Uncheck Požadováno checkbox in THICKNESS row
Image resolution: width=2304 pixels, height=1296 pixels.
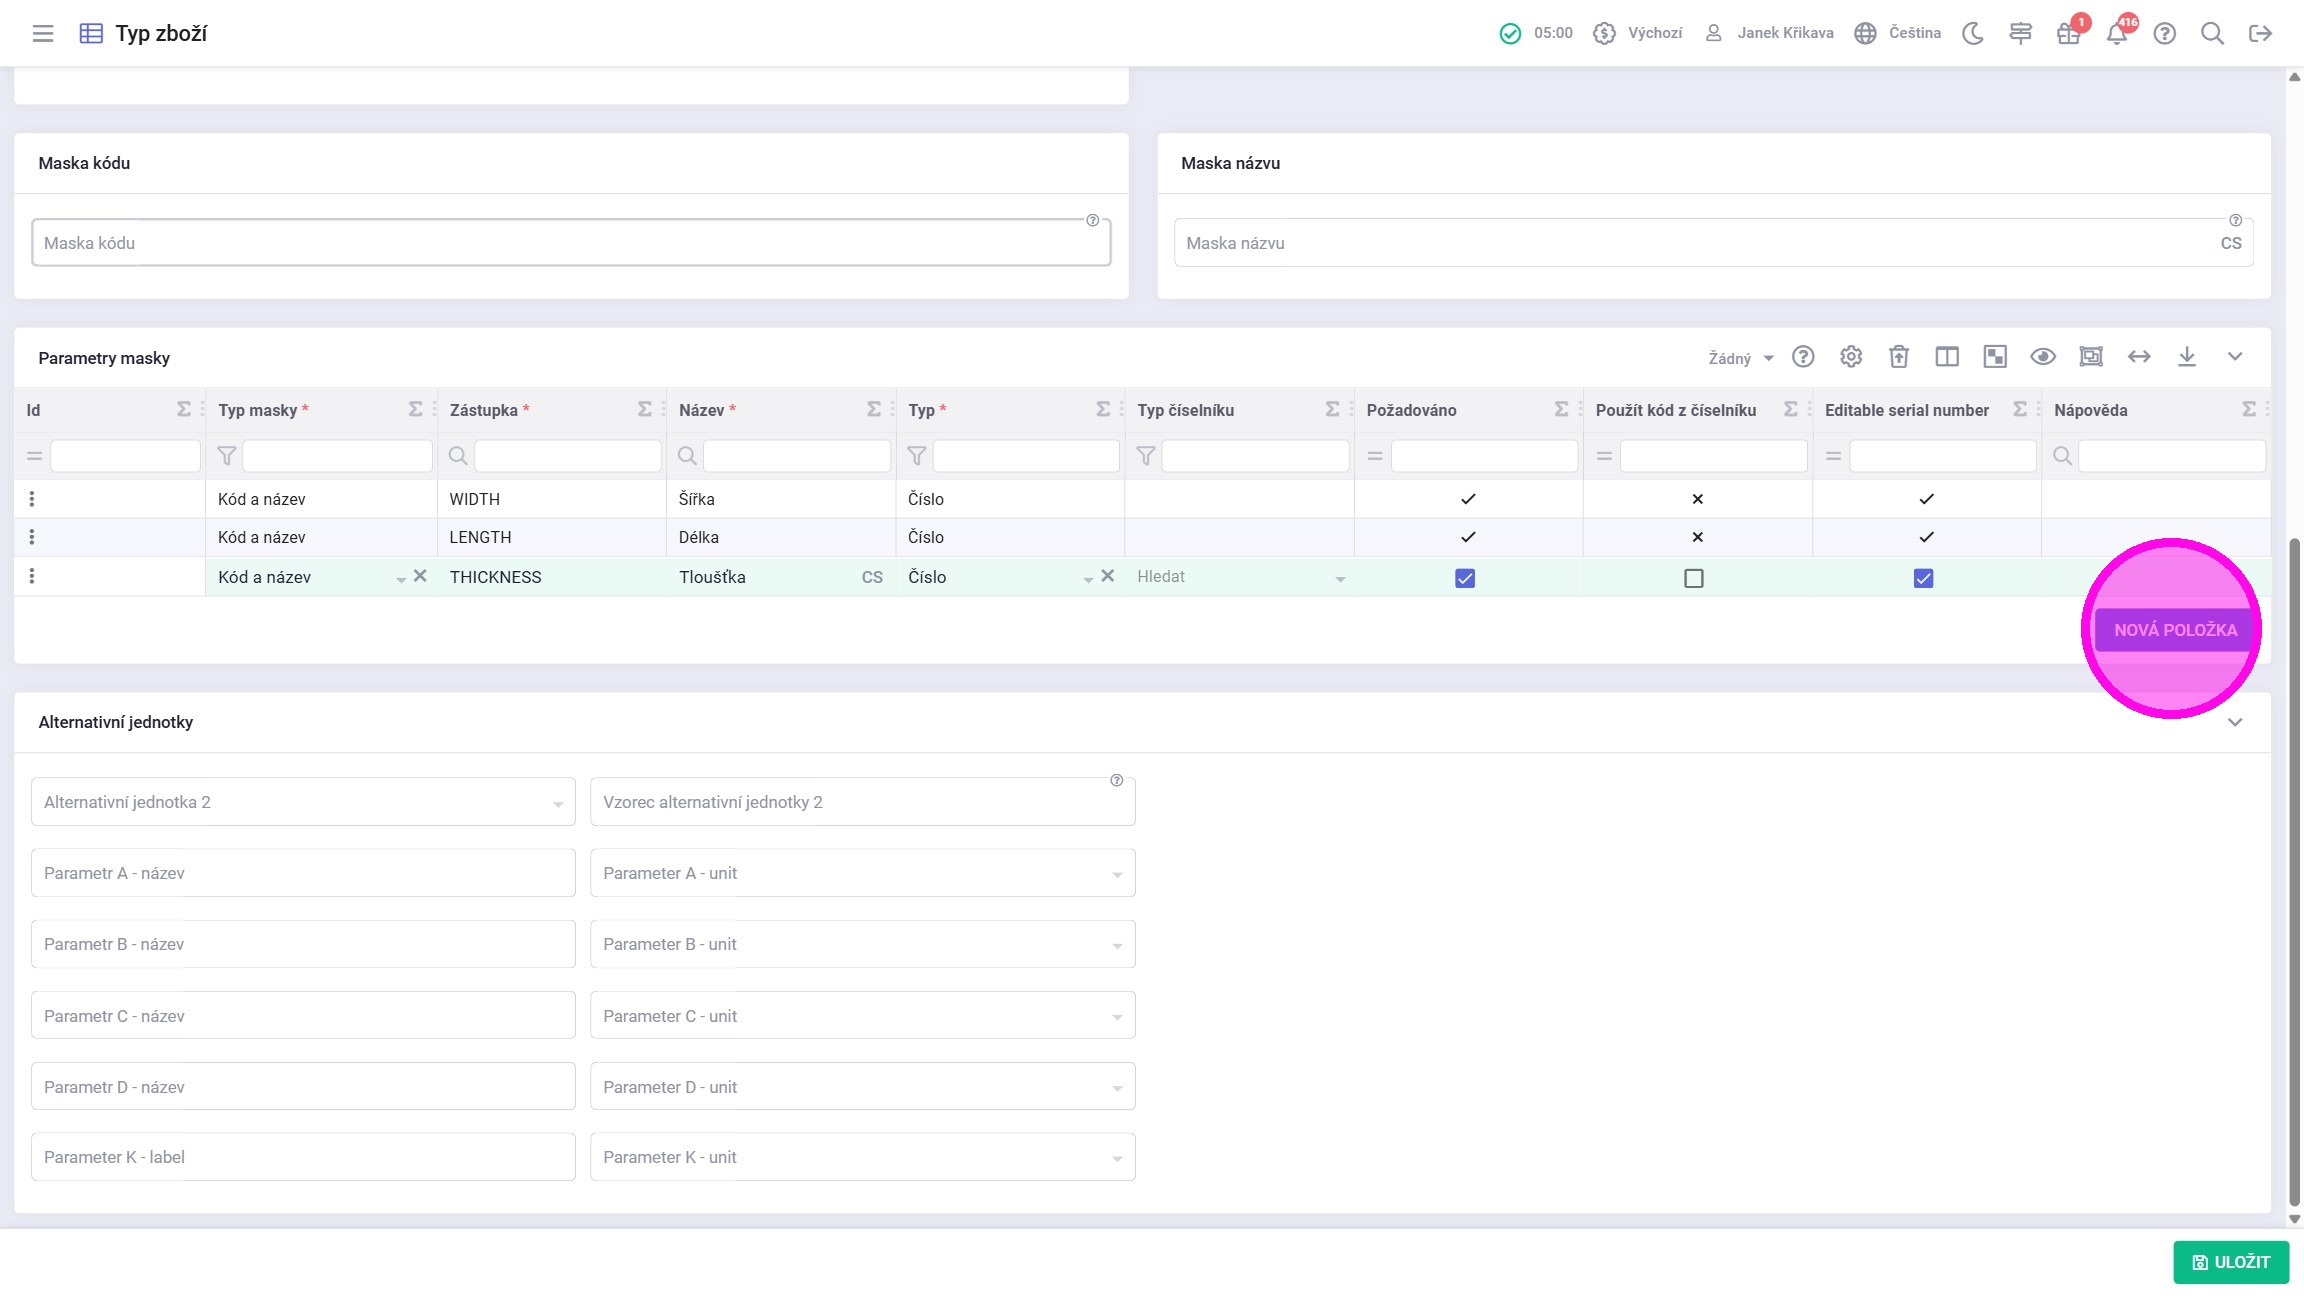pyautogui.click(x=1465, y=578)
